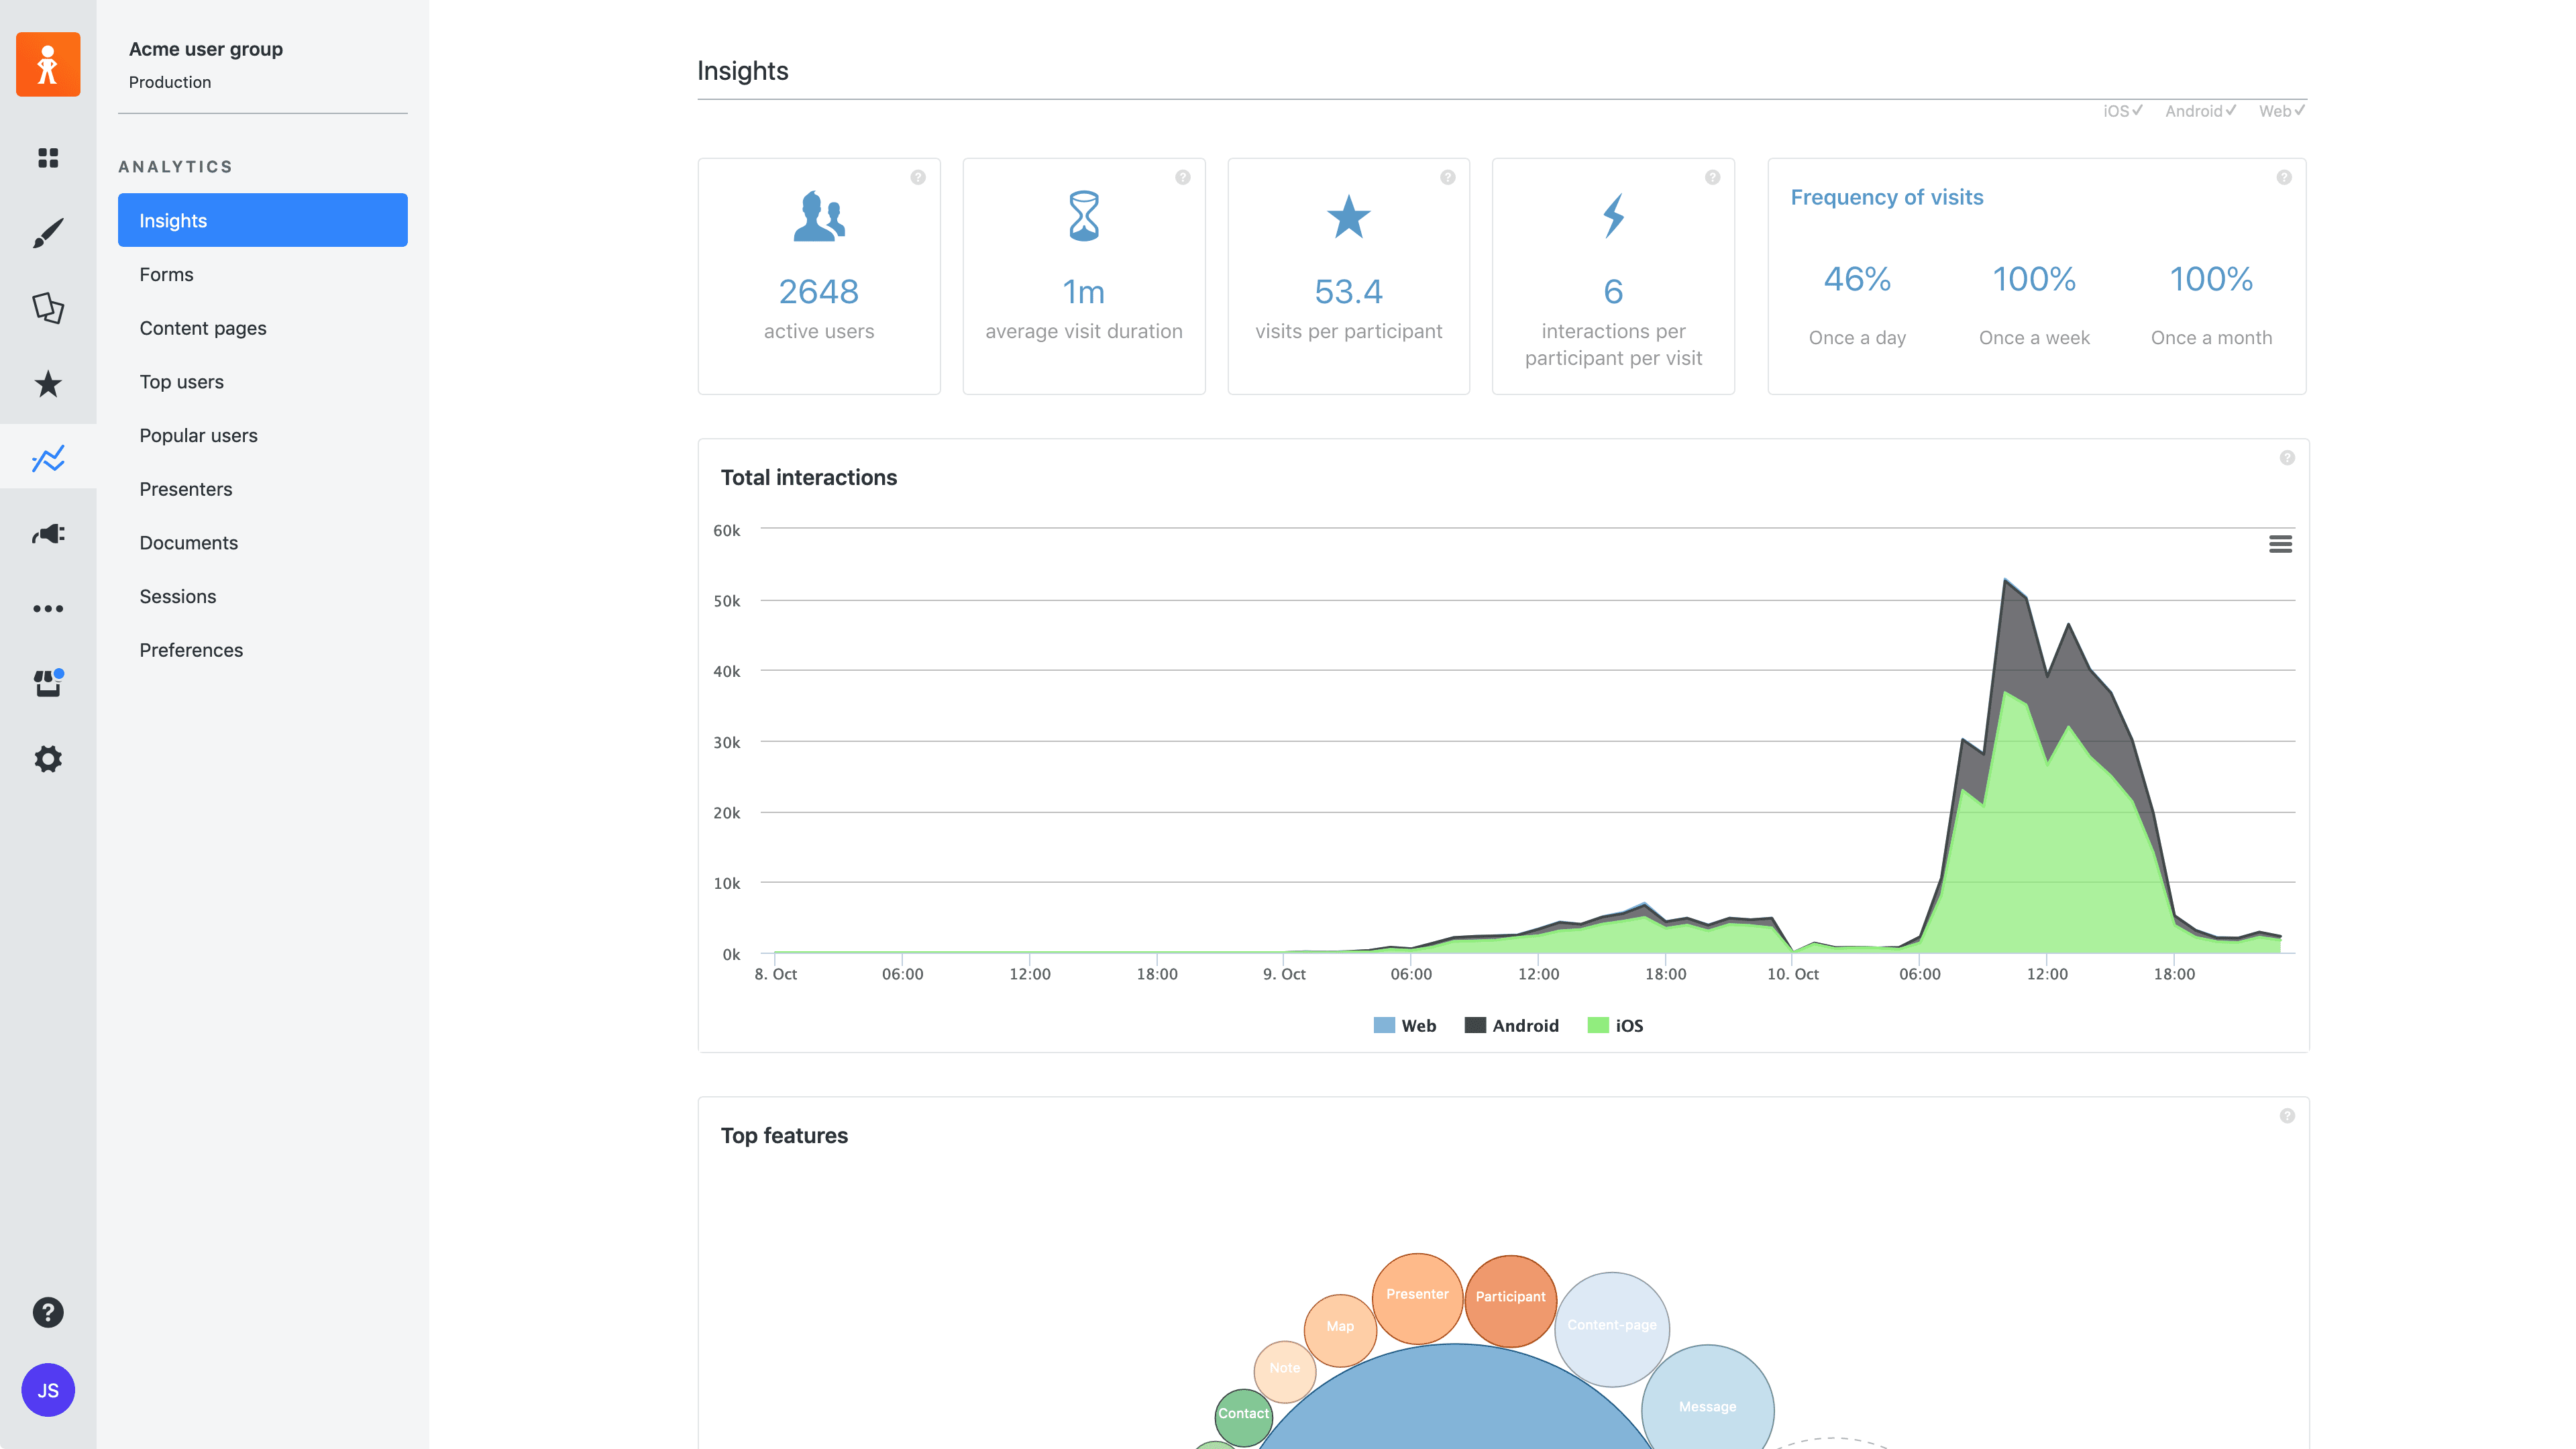This screenshot has width=2576, height=1449.
Task: Open Preferences in analytics menu
Action: click(x=191, y=650)
